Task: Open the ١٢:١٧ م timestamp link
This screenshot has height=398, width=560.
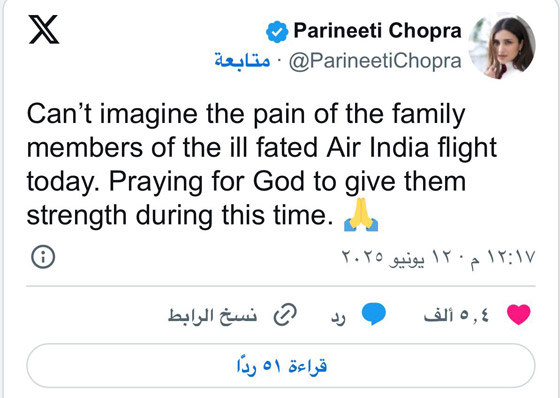Action: (x=503, y=258)
